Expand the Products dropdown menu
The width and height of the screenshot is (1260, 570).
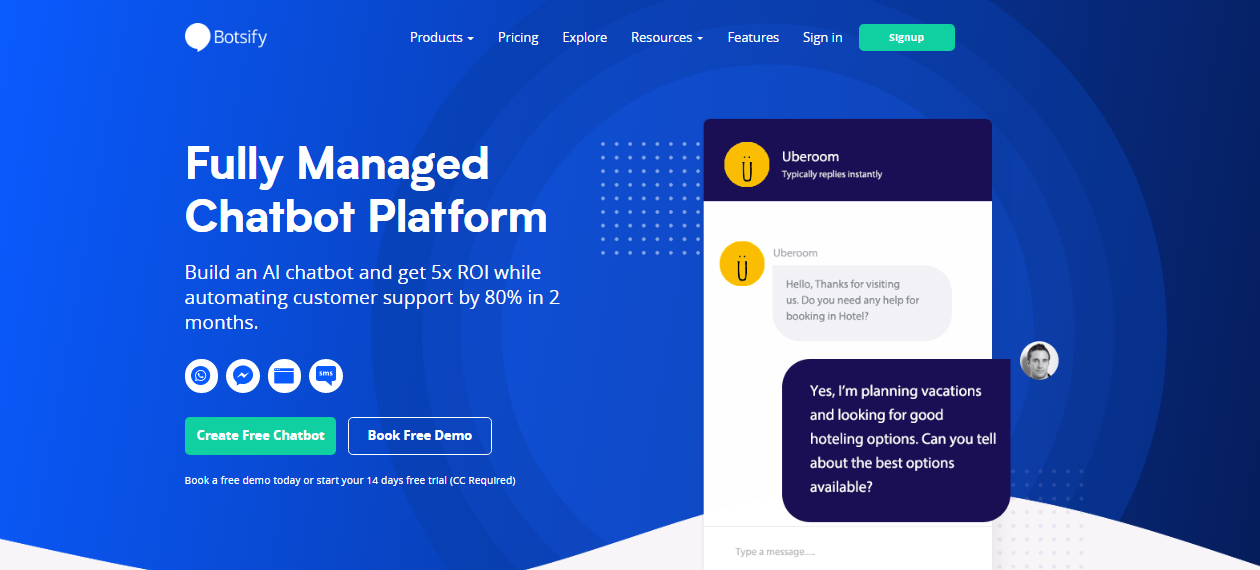441,37
